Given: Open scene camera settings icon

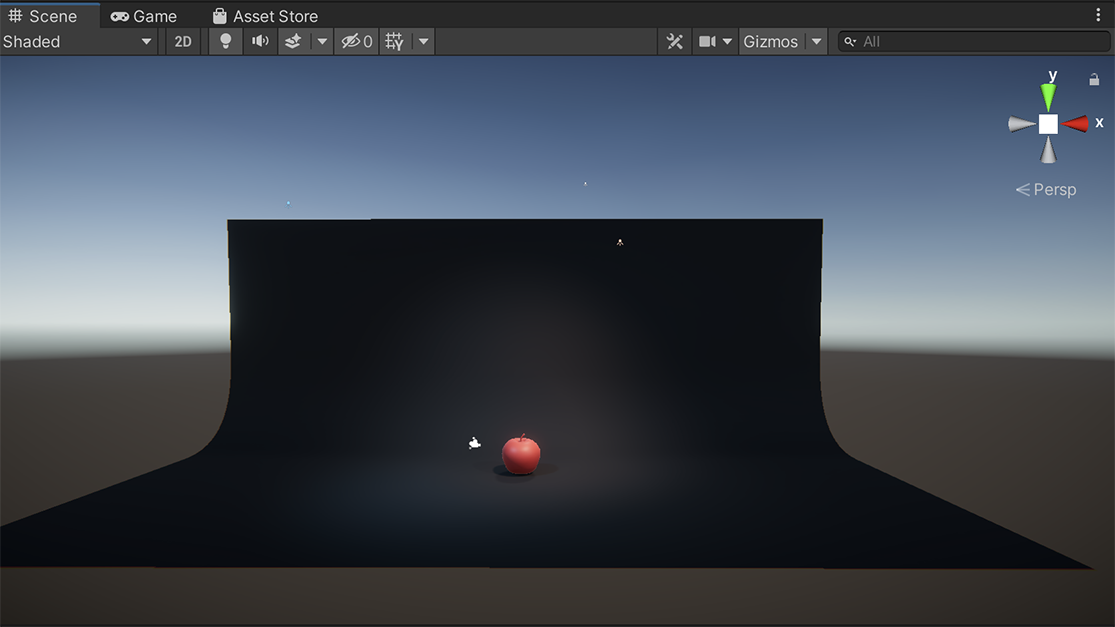Looking at the screenshot, I should 708,42.
